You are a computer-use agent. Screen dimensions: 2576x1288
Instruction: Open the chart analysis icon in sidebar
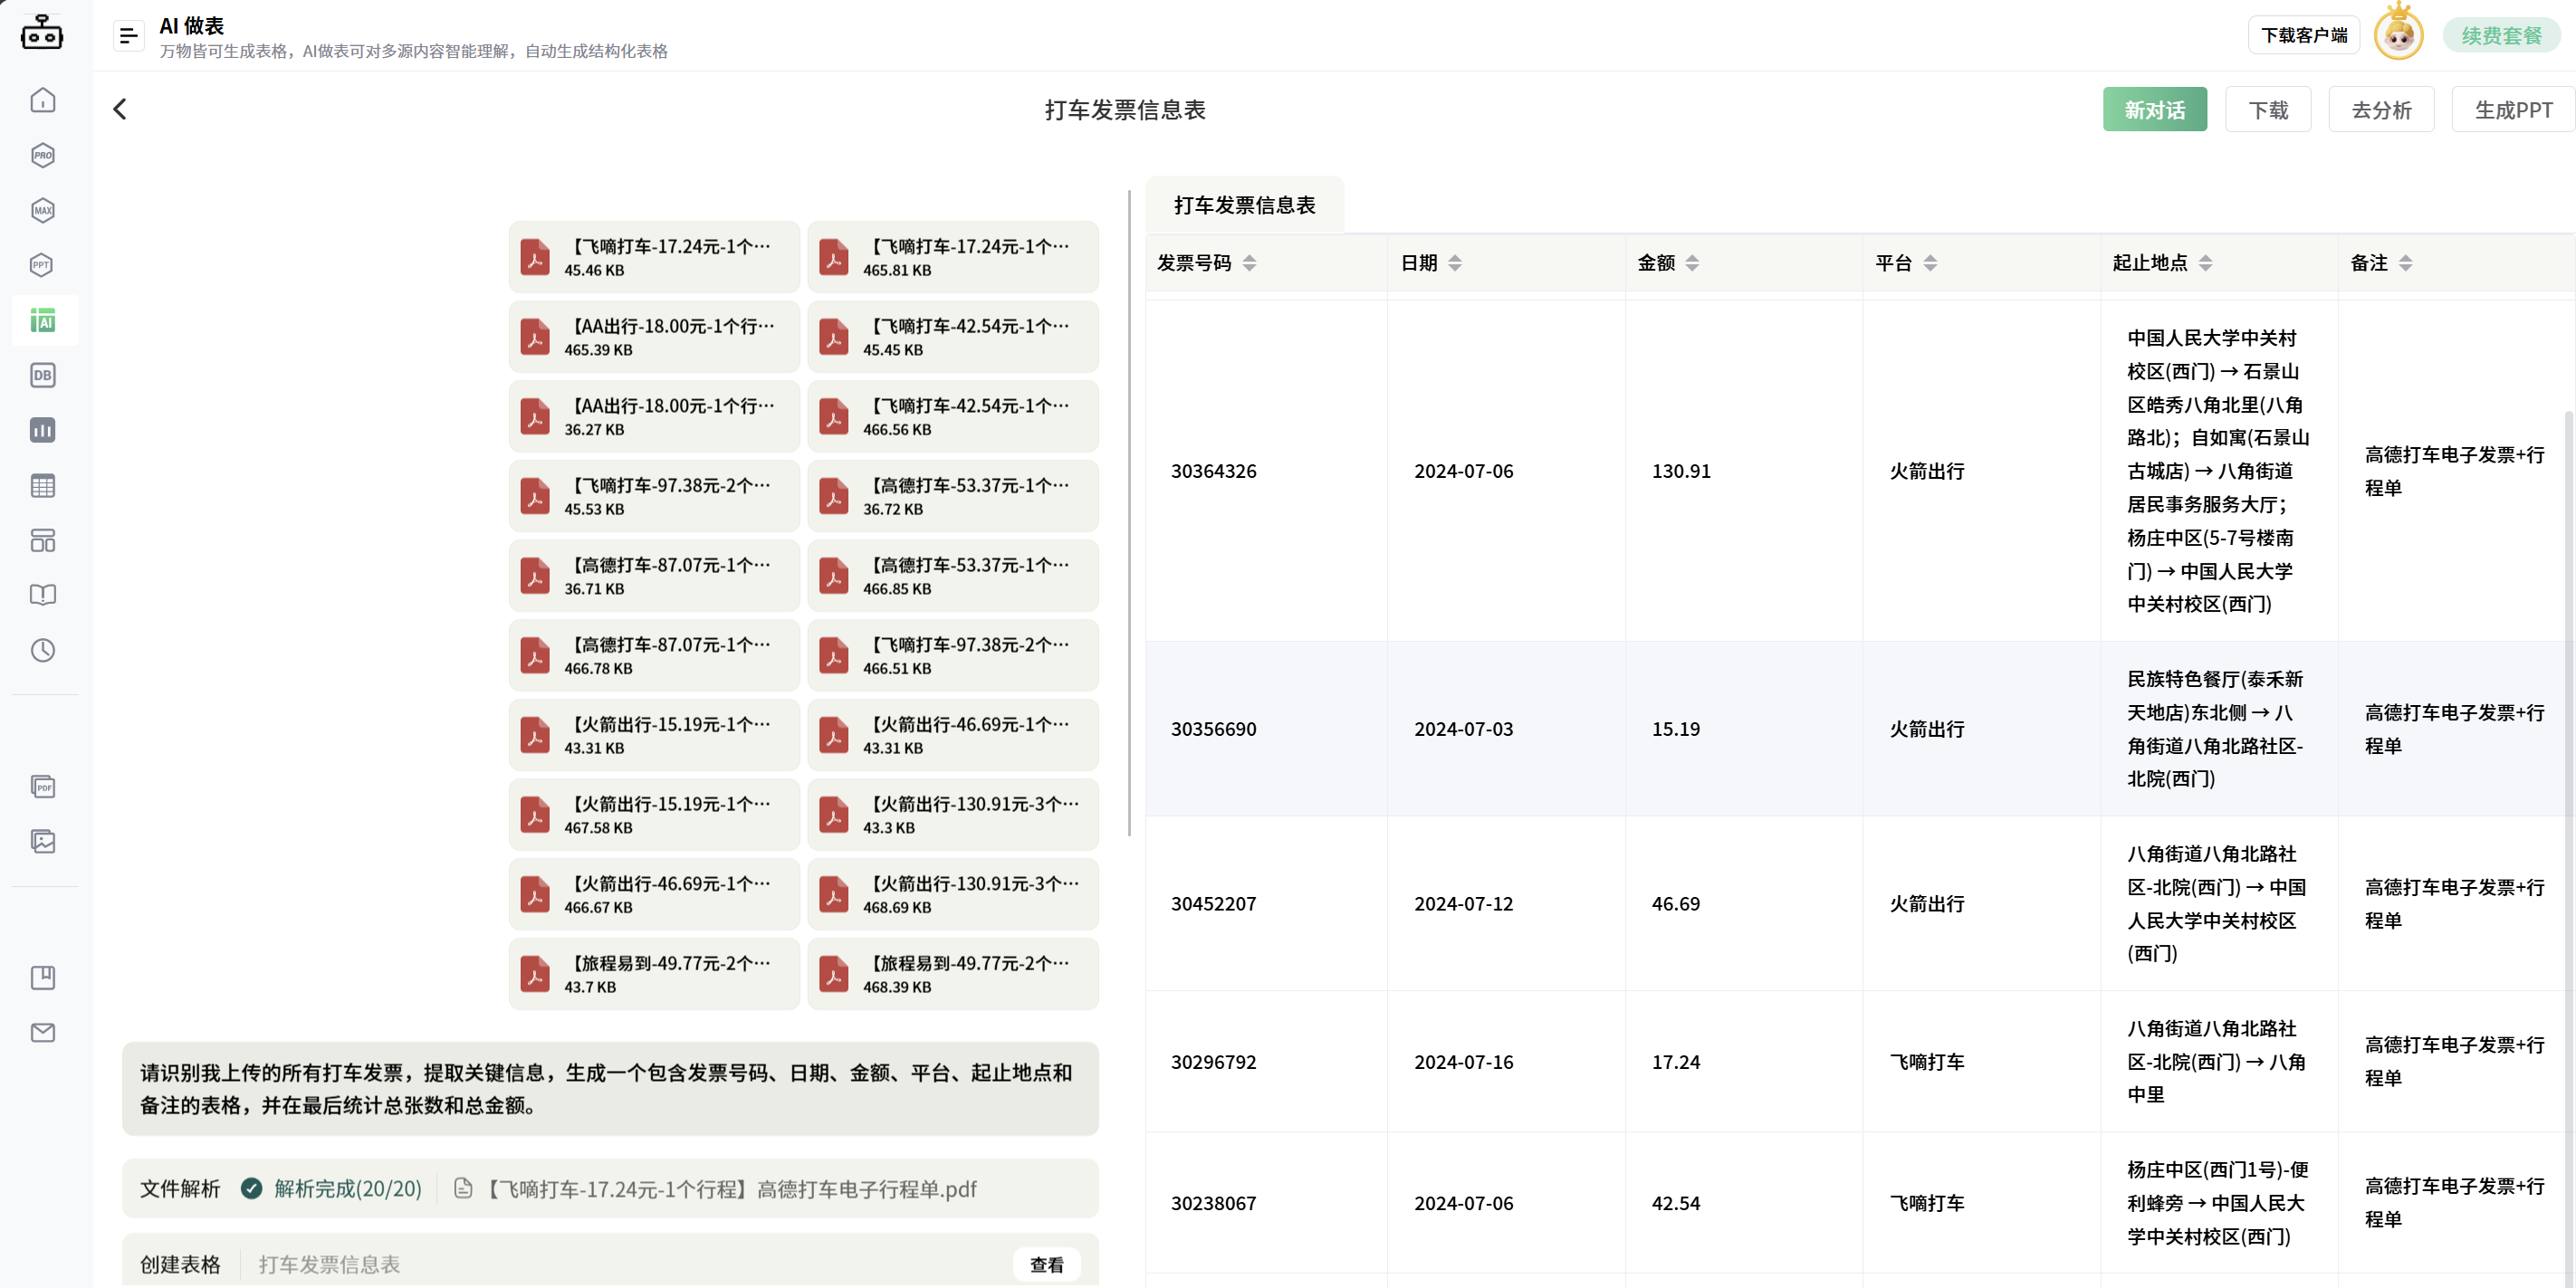(42, 430)
